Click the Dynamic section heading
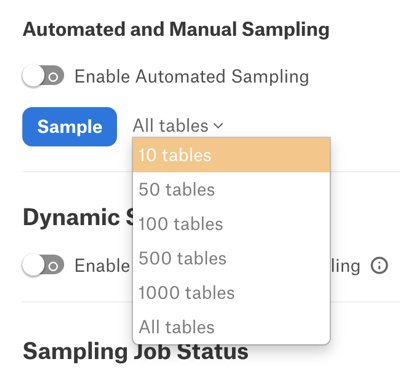The image size is (400, 374). 78,217
